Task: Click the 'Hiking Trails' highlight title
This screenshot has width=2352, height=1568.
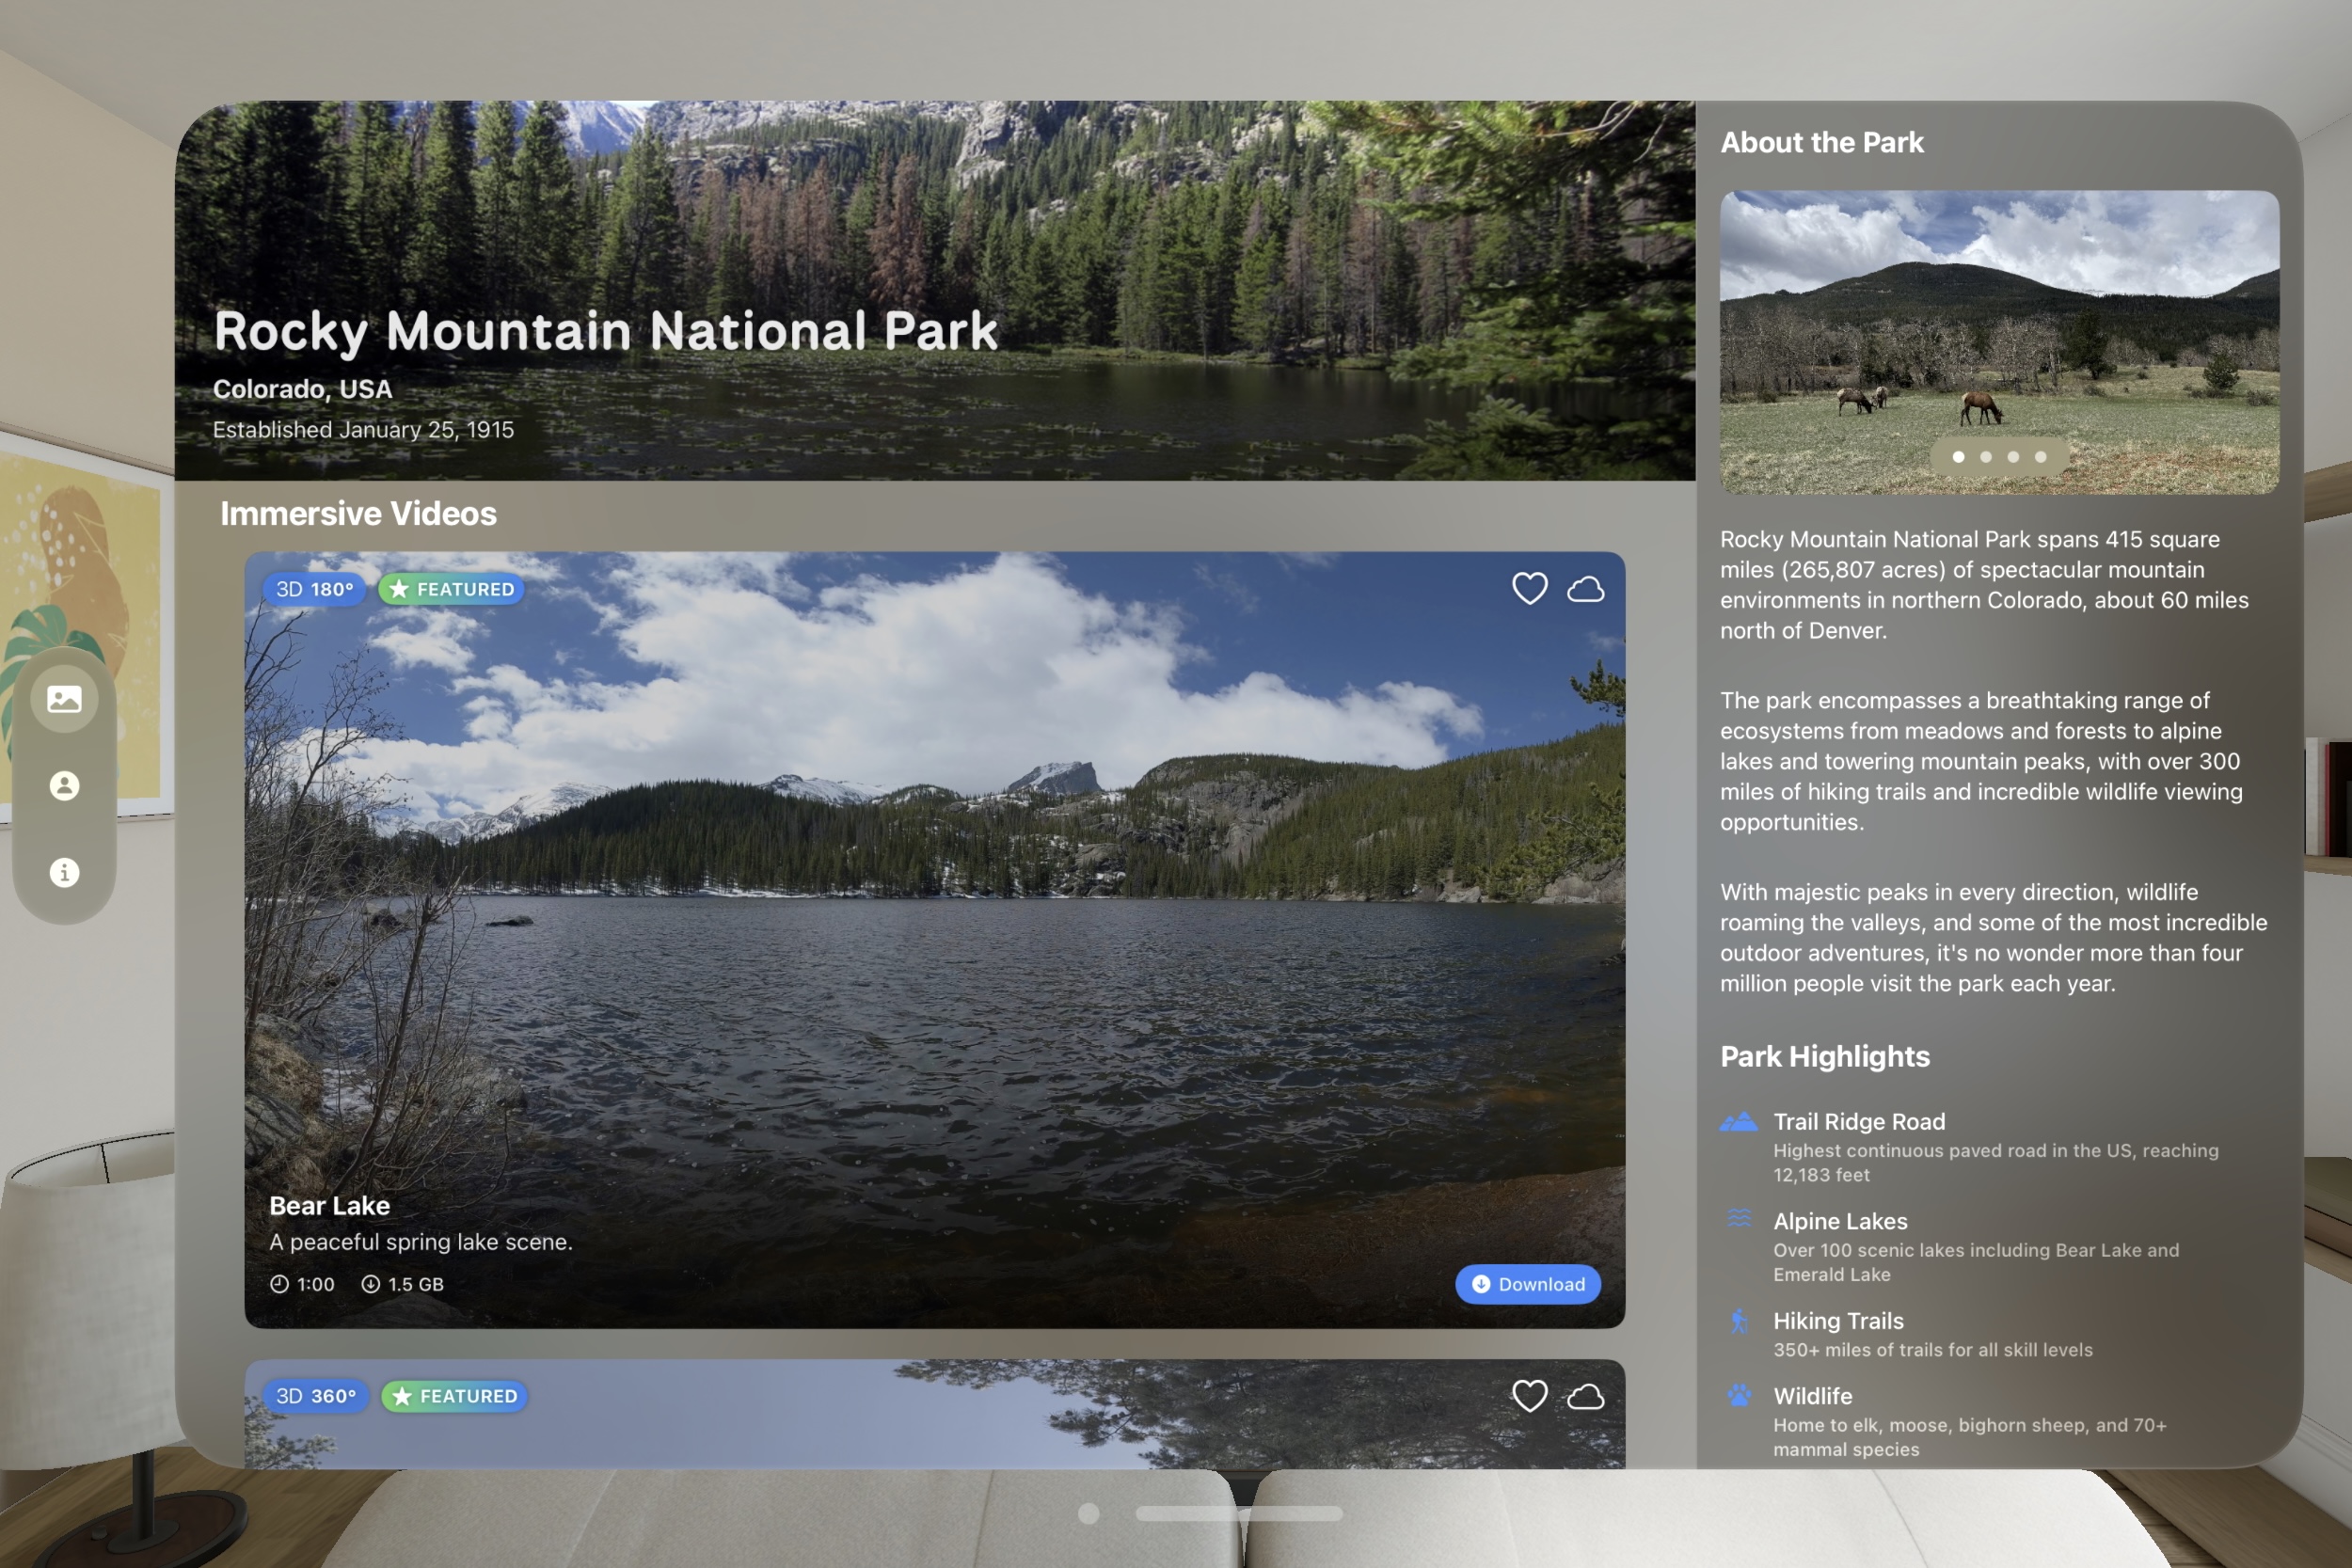Action: tap(1838, 1321)
